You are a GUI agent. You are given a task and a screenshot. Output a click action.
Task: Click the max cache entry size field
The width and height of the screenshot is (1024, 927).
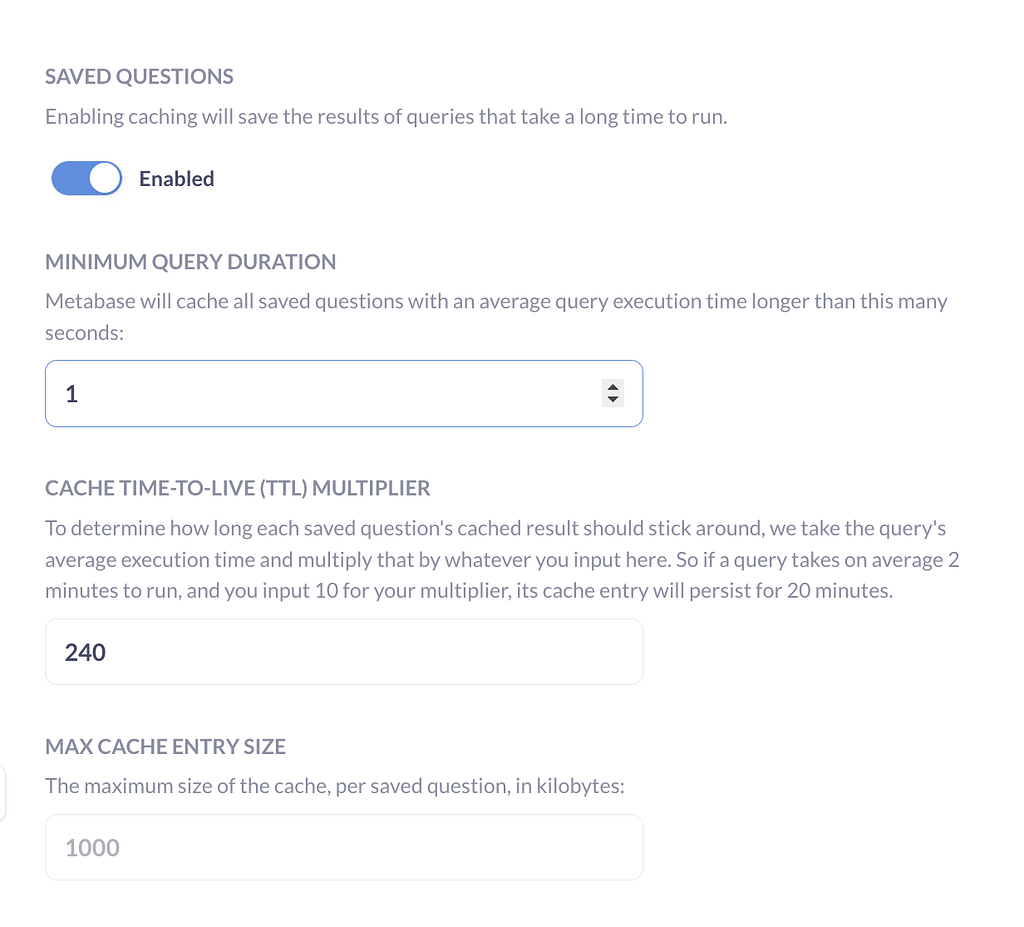[343, 847]
